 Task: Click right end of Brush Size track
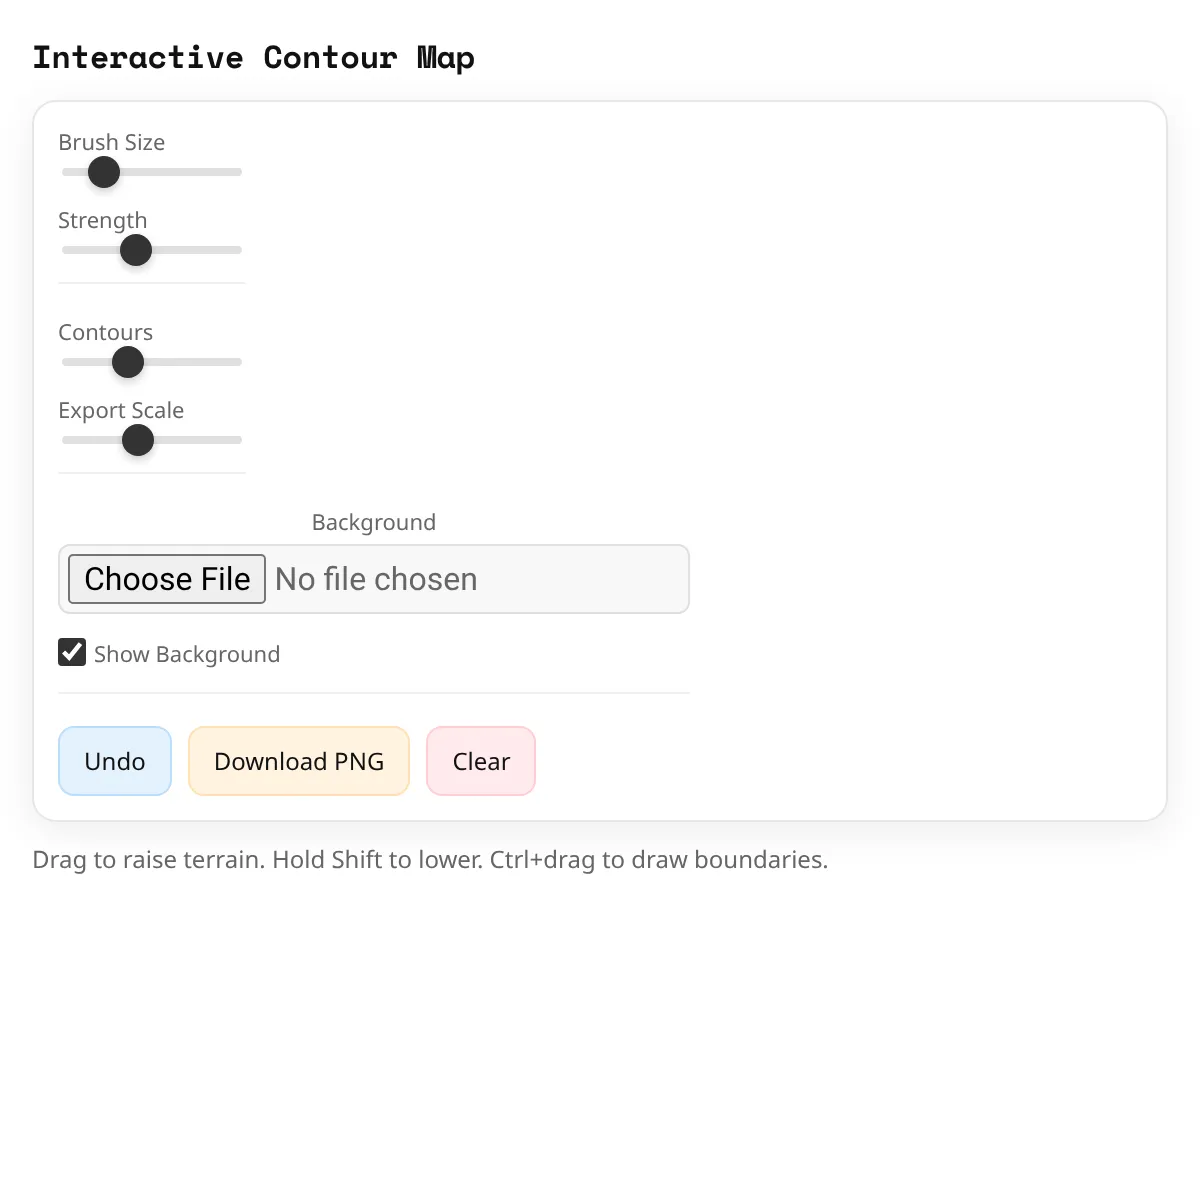238,172
